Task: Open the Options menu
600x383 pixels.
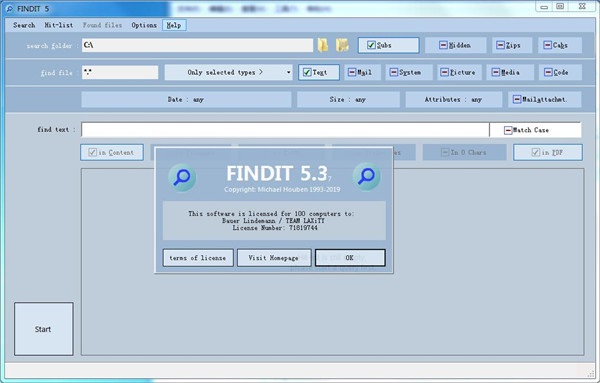Action: coord(144,25)
